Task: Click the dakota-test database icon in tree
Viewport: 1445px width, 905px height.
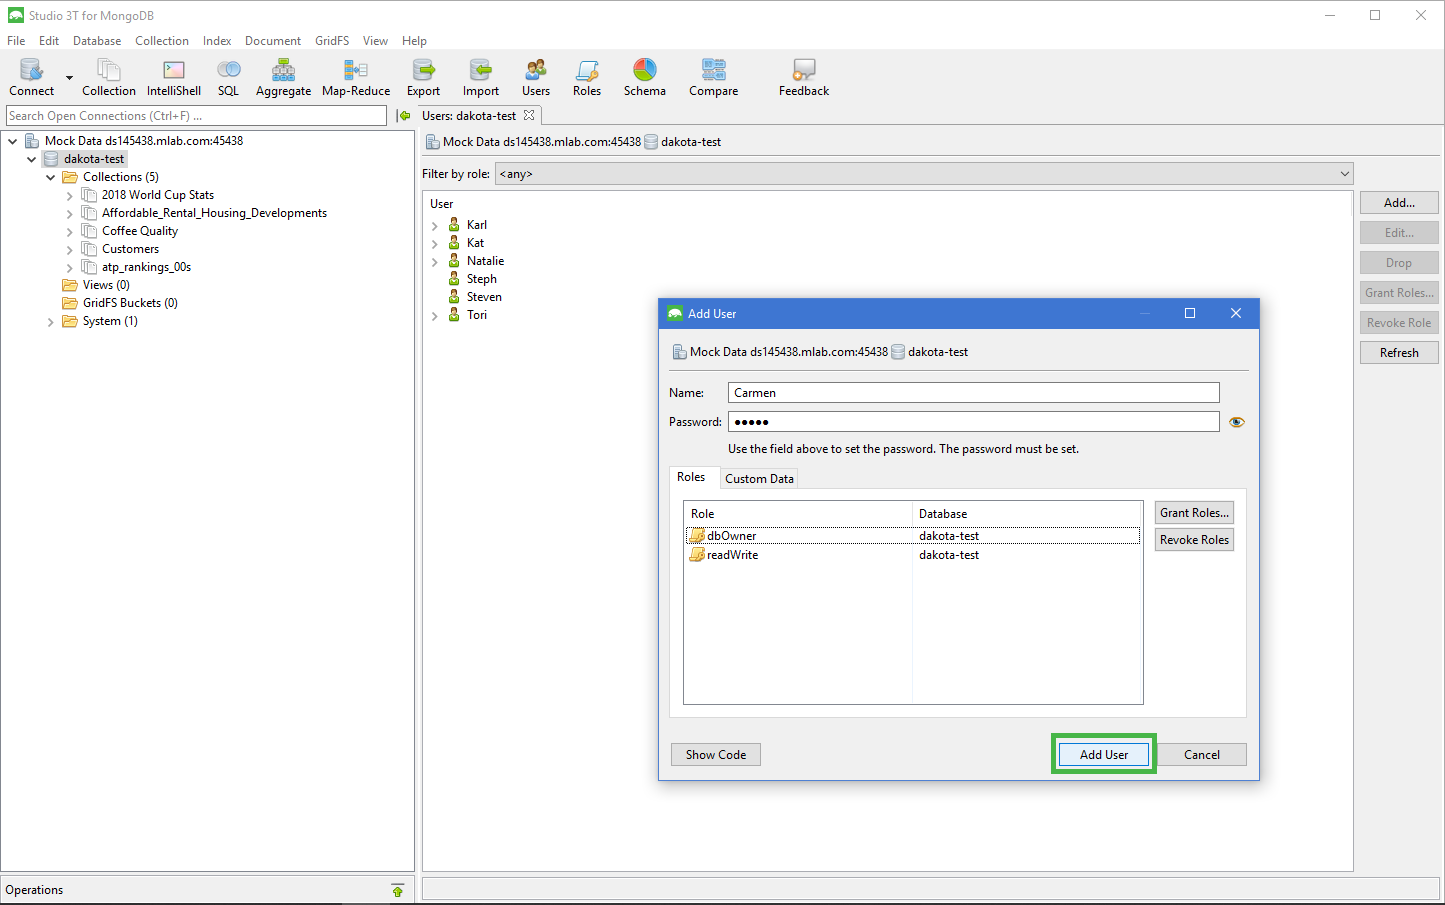Action: tap(51, 159)
